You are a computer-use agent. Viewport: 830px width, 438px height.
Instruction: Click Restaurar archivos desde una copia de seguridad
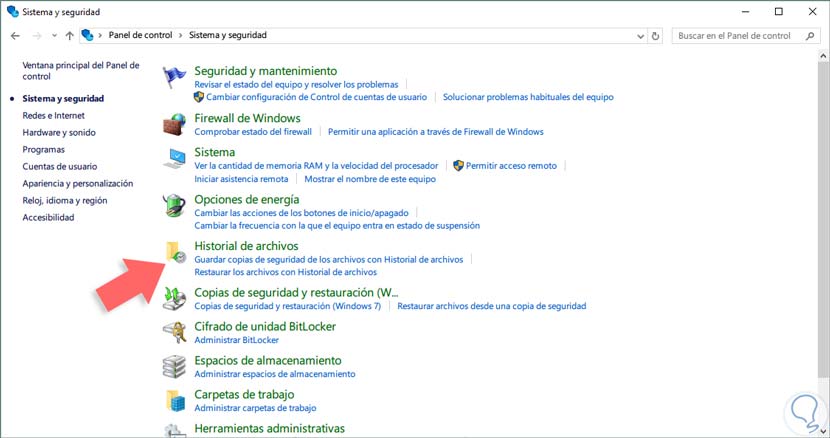(x=492, y=306)
